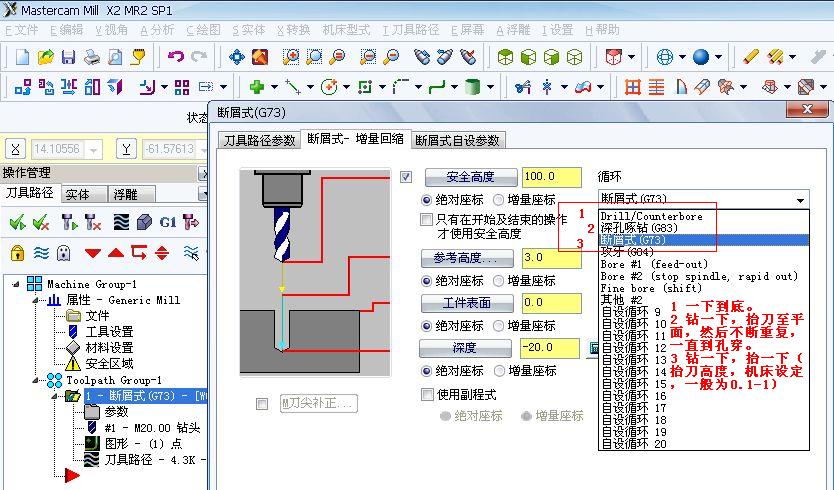Viewport: 834px width, 490px height.
Task: Open the 机床型式 menu
Action: point(346,30)
